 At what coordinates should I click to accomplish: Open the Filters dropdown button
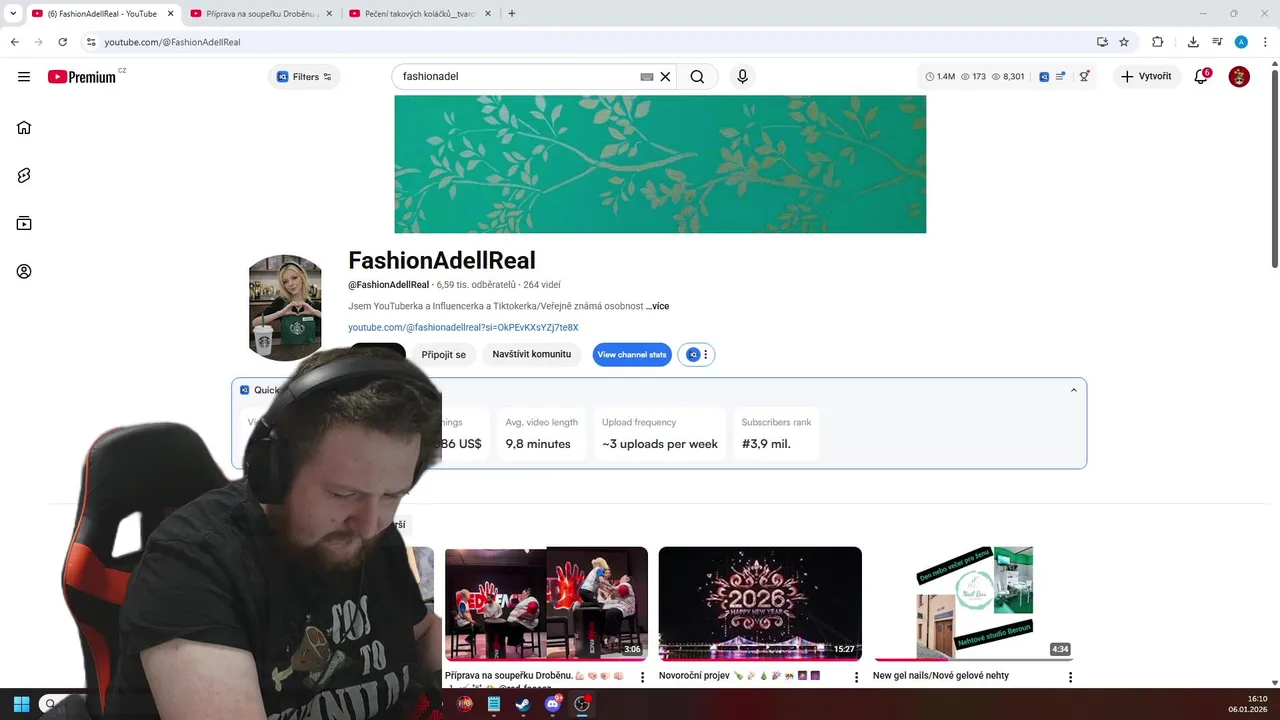click(x=304, y=77)
